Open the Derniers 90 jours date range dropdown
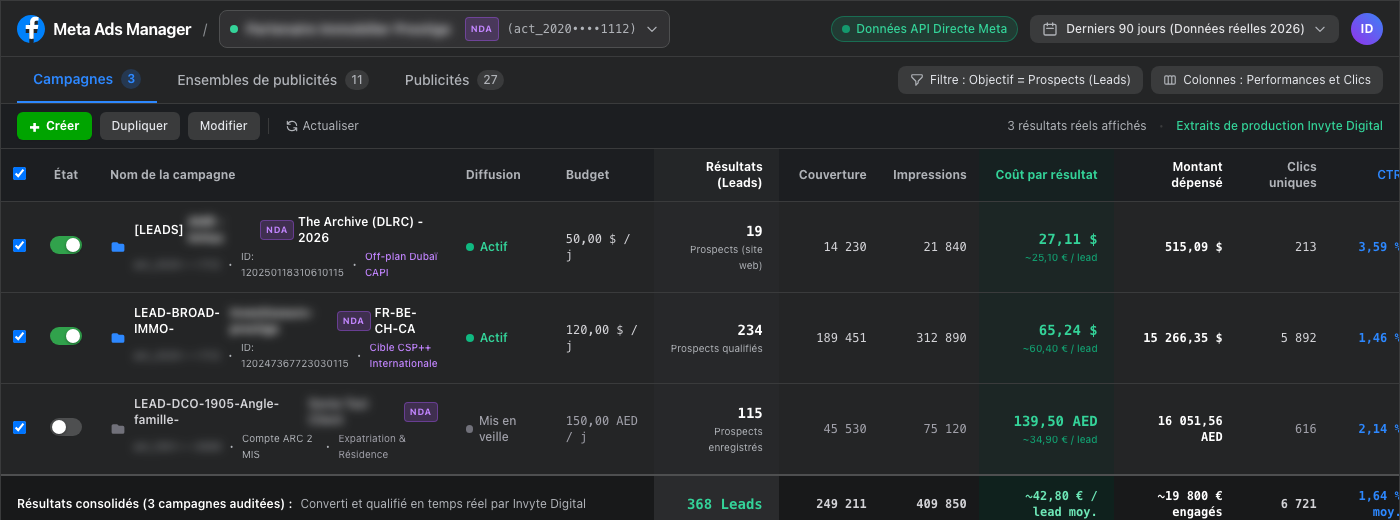Image resolution: width=1400 pixels, height=520 pixels. tap(1184, 29)
